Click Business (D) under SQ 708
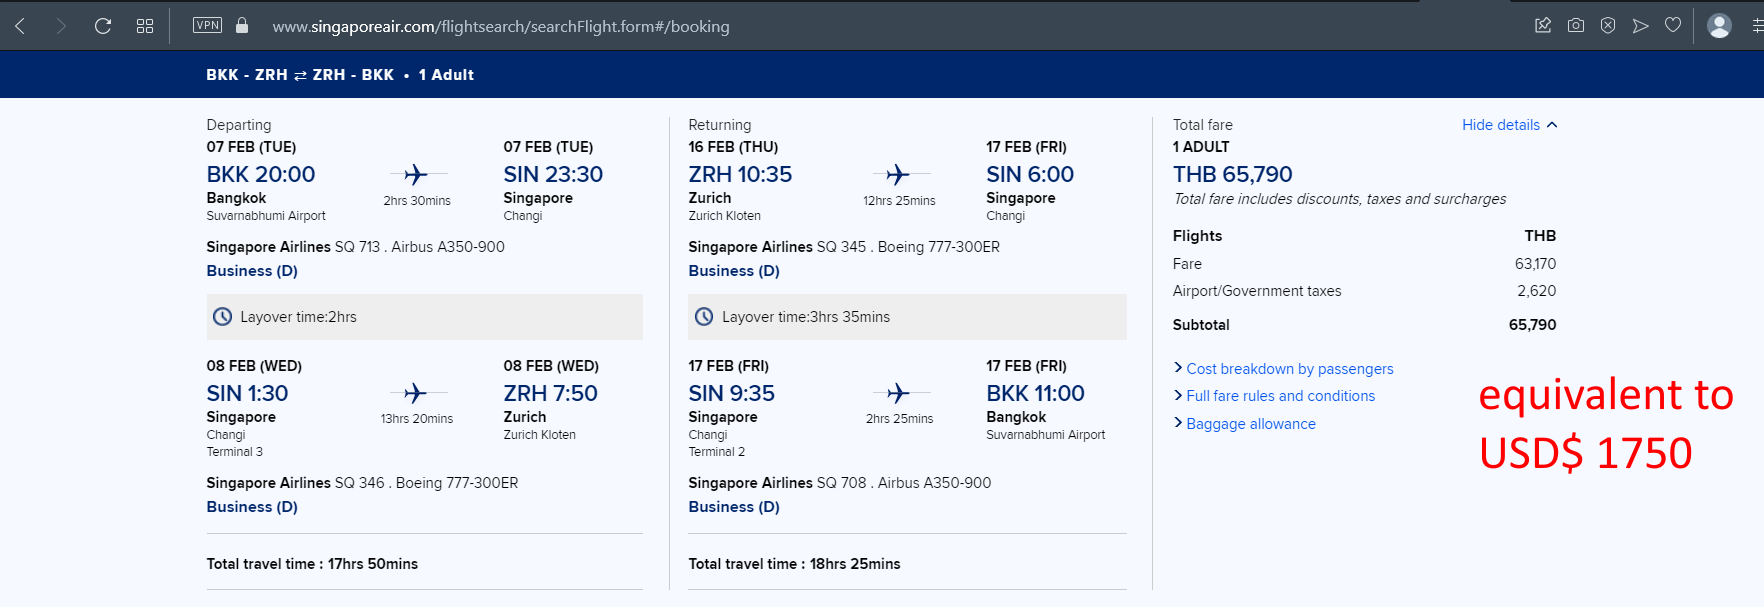 click(734, 507)
